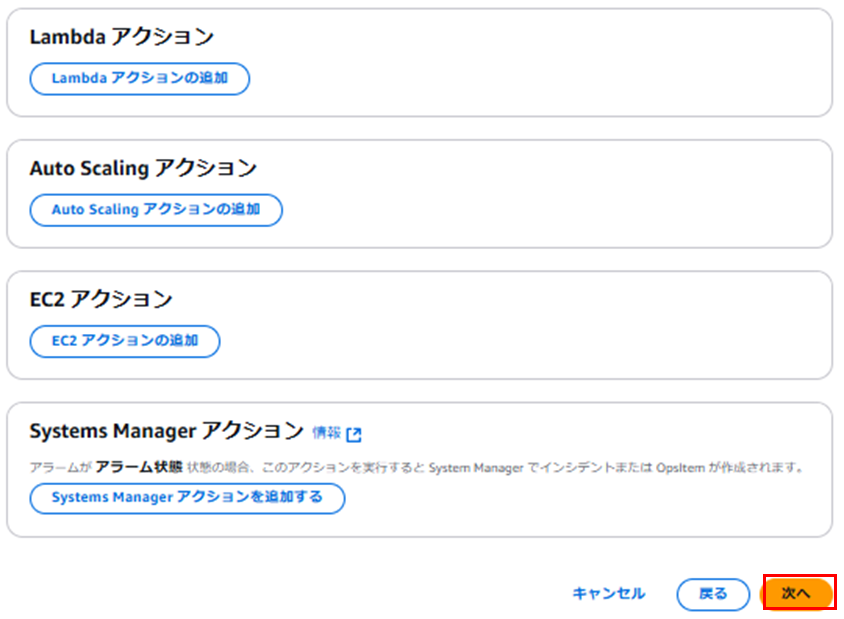The height and width of the screenshot is (619, 844).
Task: Go back with the 戻る button
Action: pos(713,594)
